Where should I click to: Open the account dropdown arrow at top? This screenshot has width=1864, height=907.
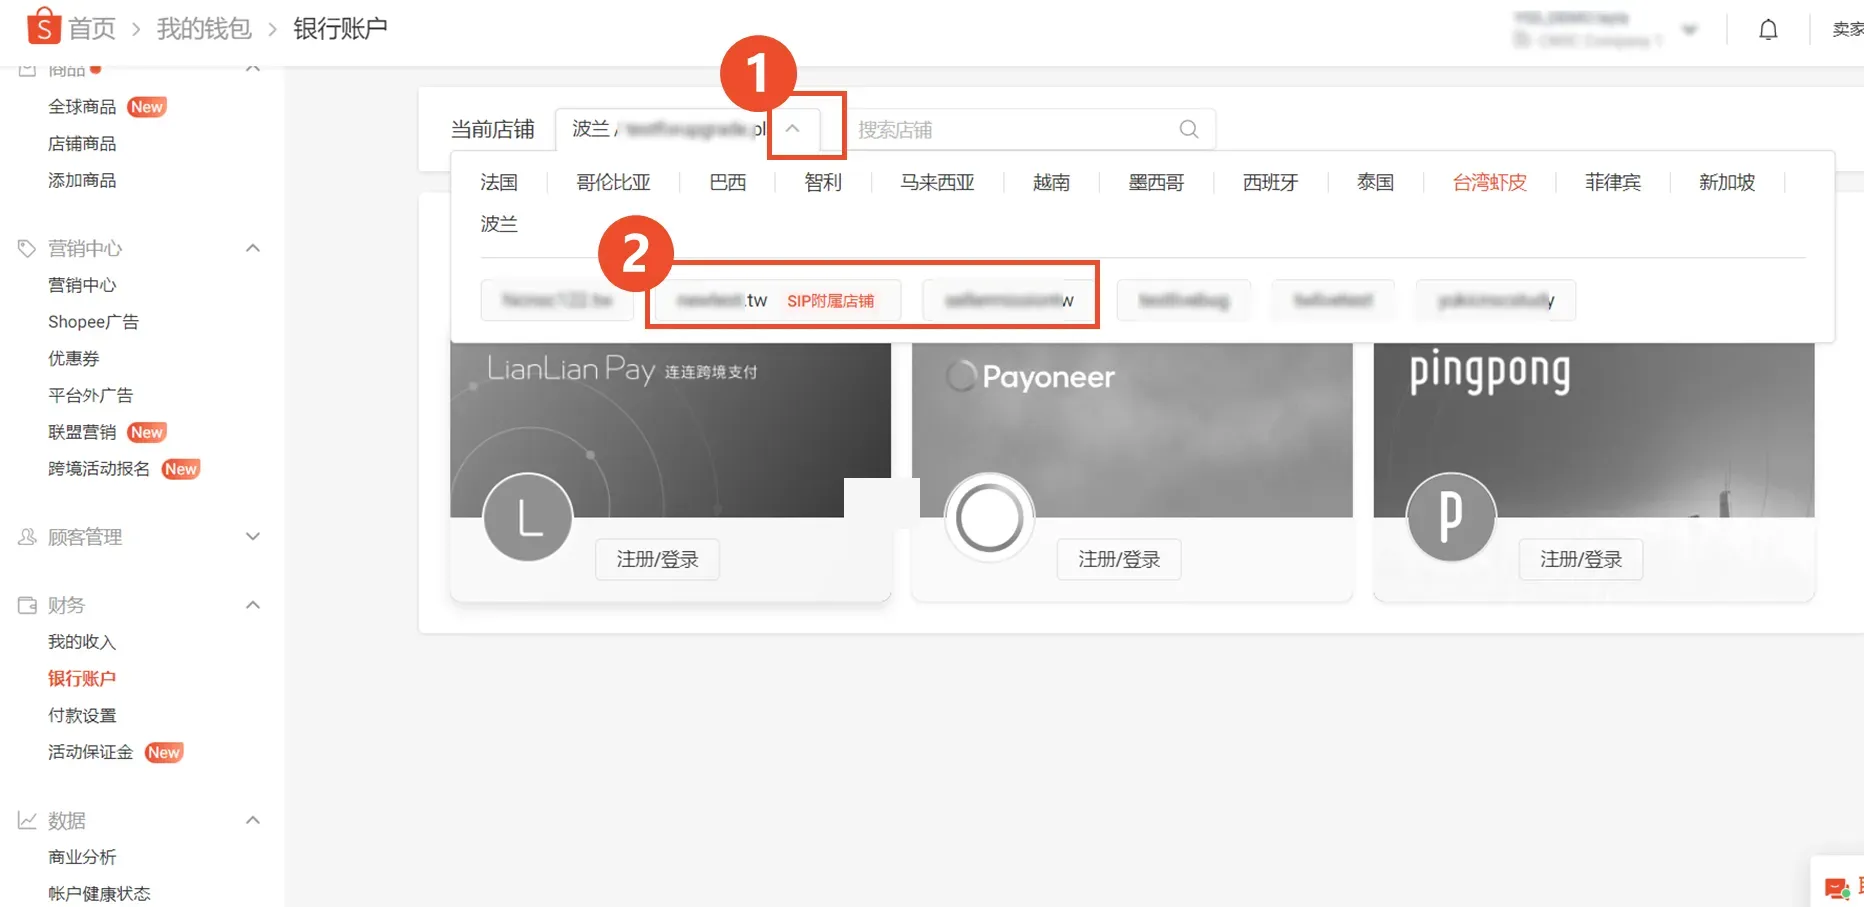(x=1689, y=29)
